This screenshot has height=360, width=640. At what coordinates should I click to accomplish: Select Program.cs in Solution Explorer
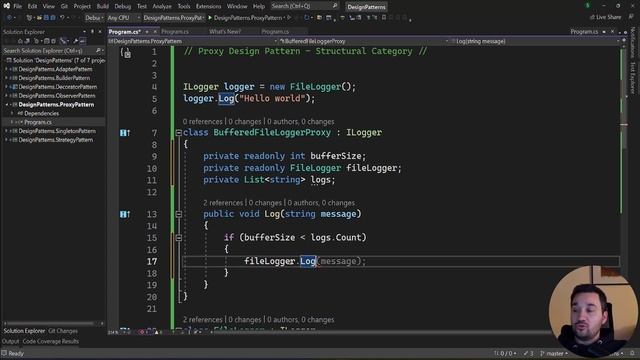coord(38,122)
